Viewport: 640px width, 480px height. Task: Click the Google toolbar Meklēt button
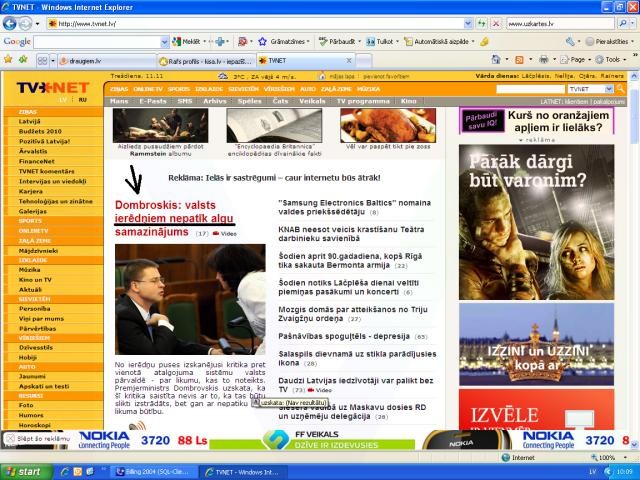tap(188, 41)
